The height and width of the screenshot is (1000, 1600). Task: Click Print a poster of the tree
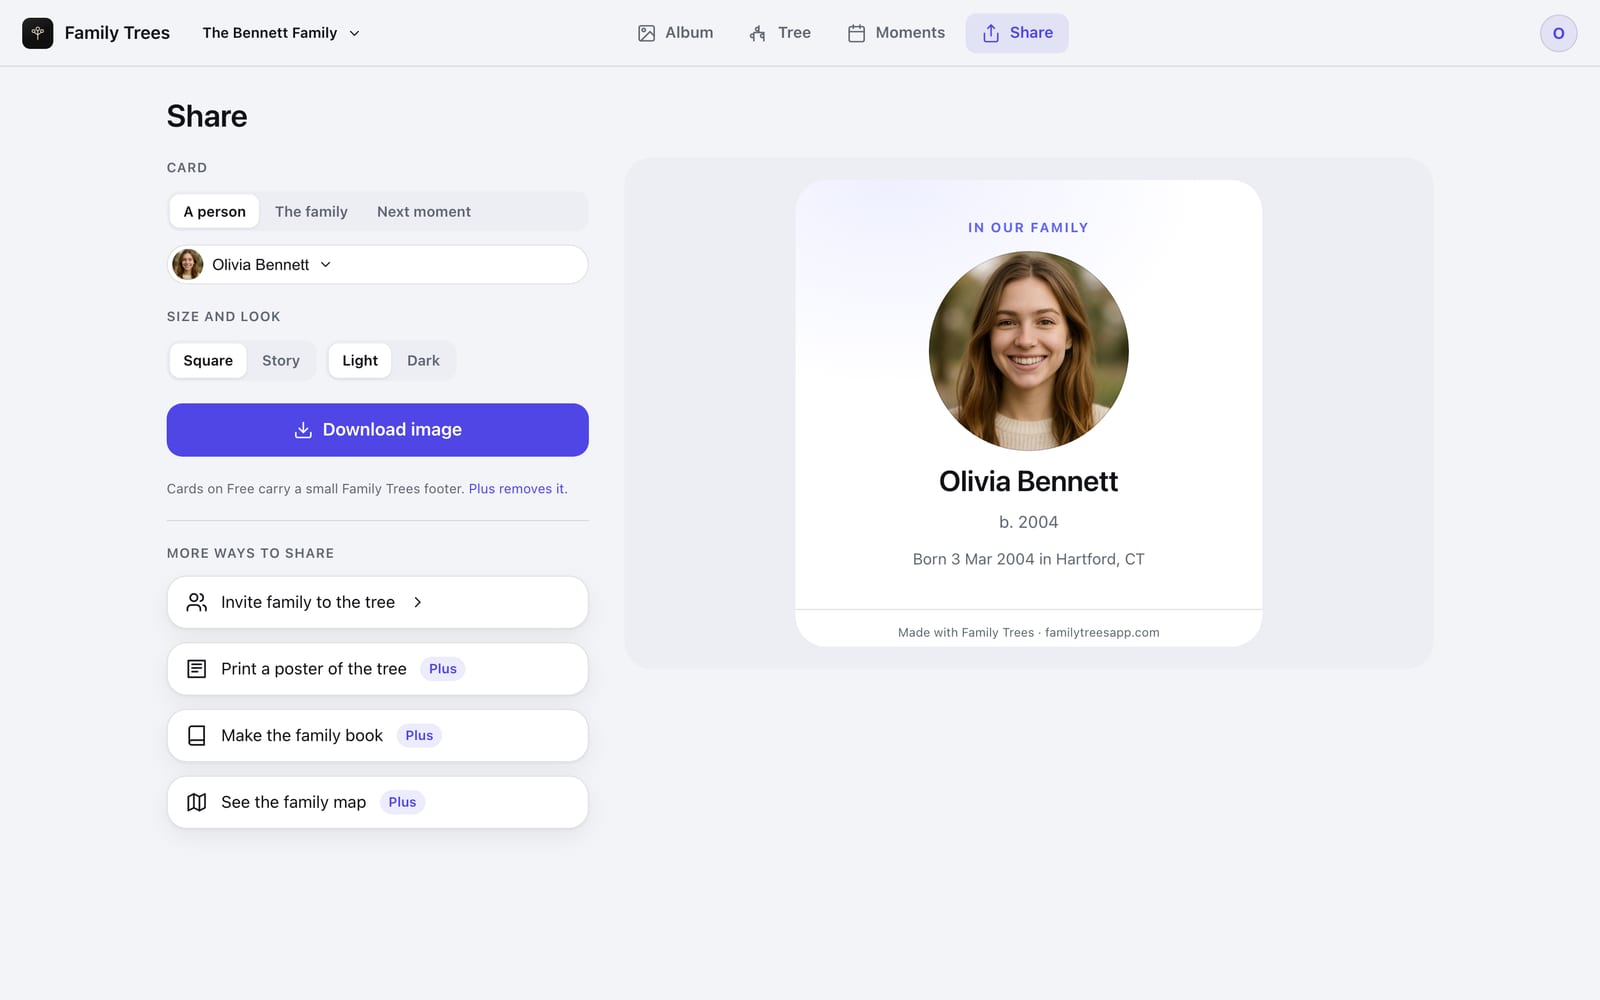click(x=378, y=669)
